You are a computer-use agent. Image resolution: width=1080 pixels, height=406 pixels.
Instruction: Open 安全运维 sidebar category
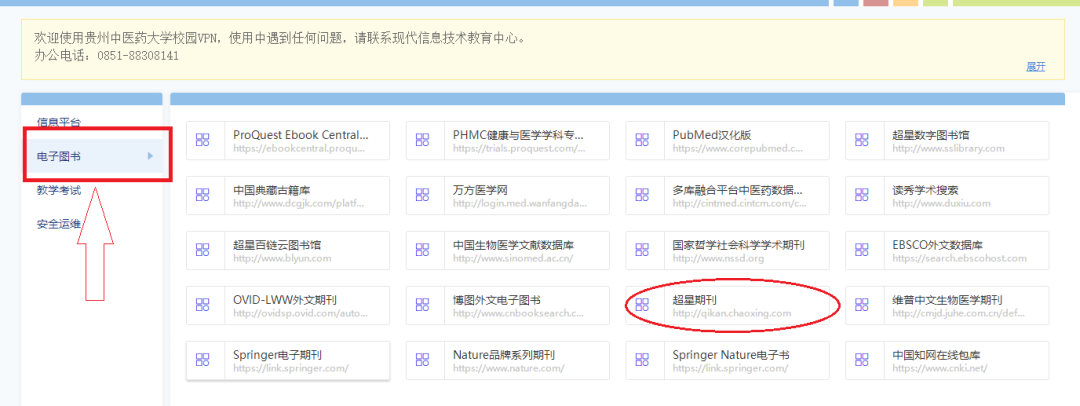click(x=59, y=223)
